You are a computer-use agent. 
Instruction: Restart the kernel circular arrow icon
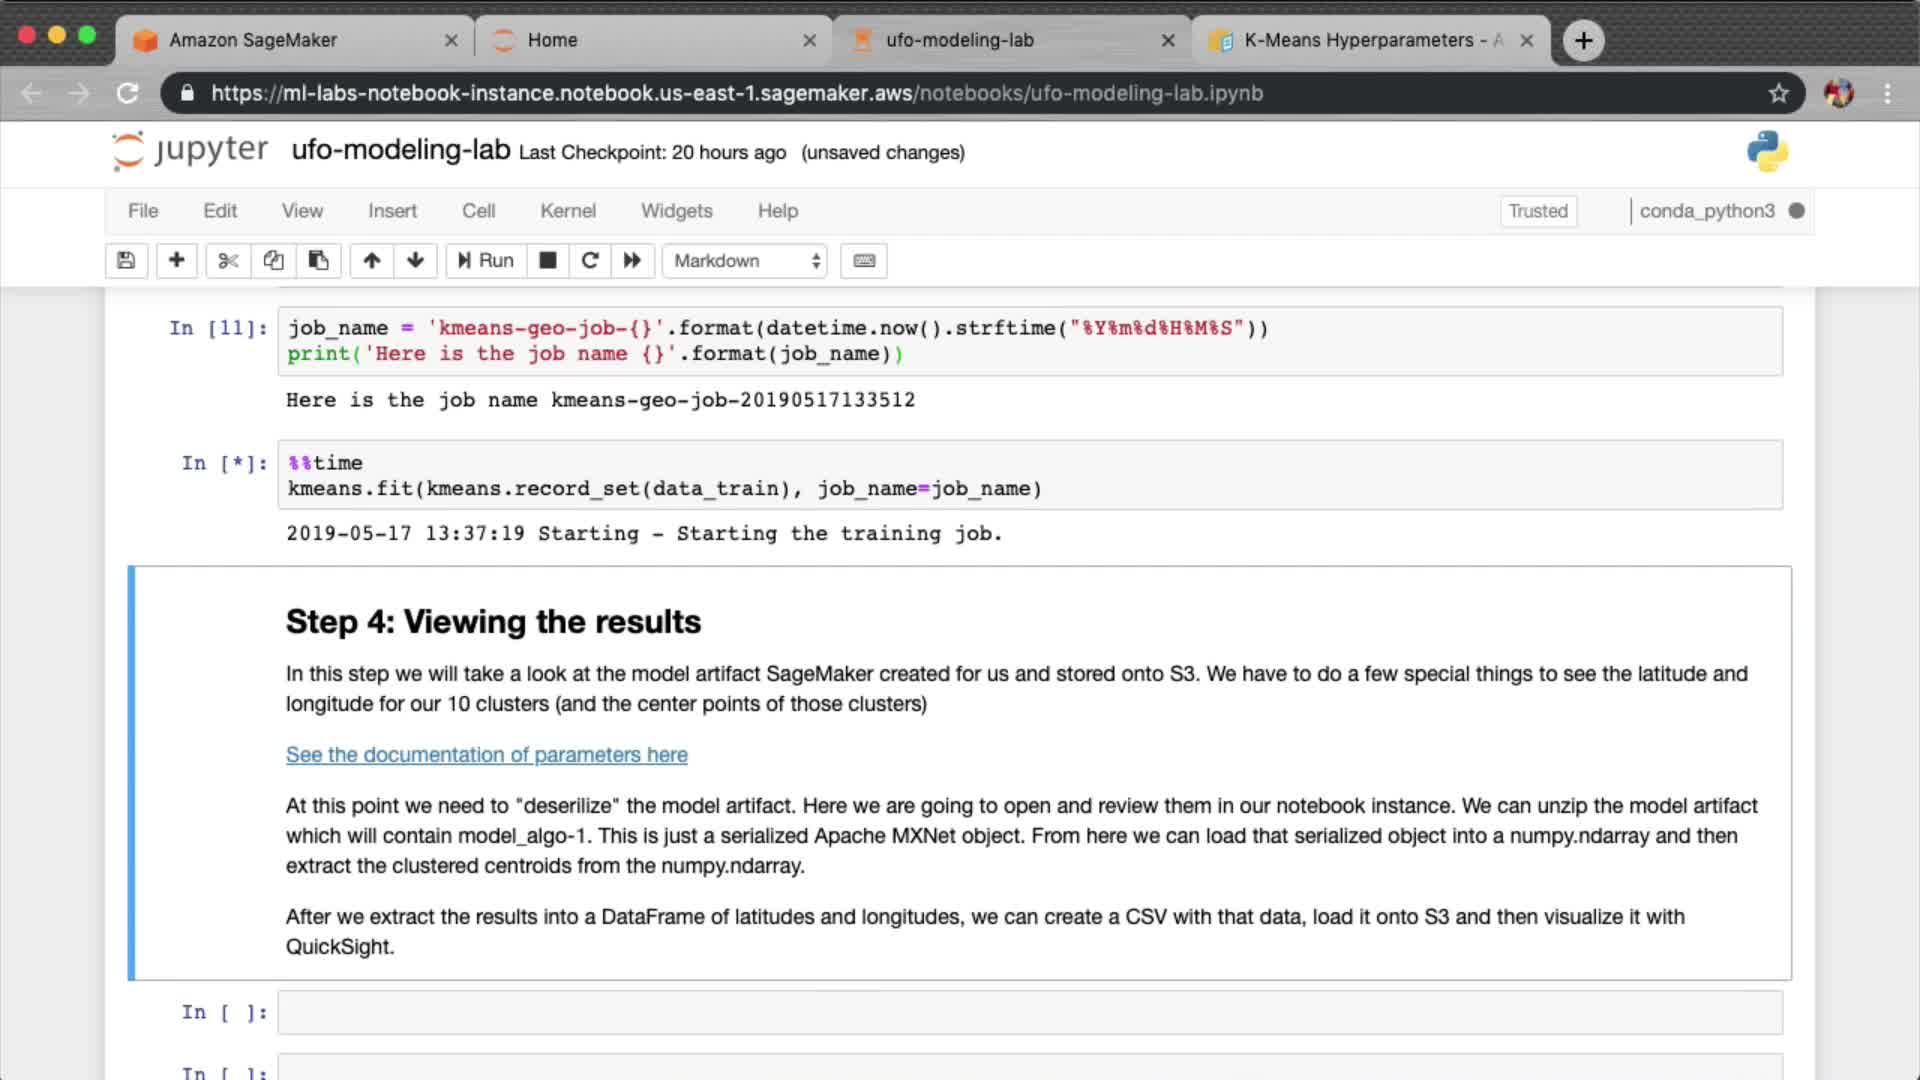(590, 261)
